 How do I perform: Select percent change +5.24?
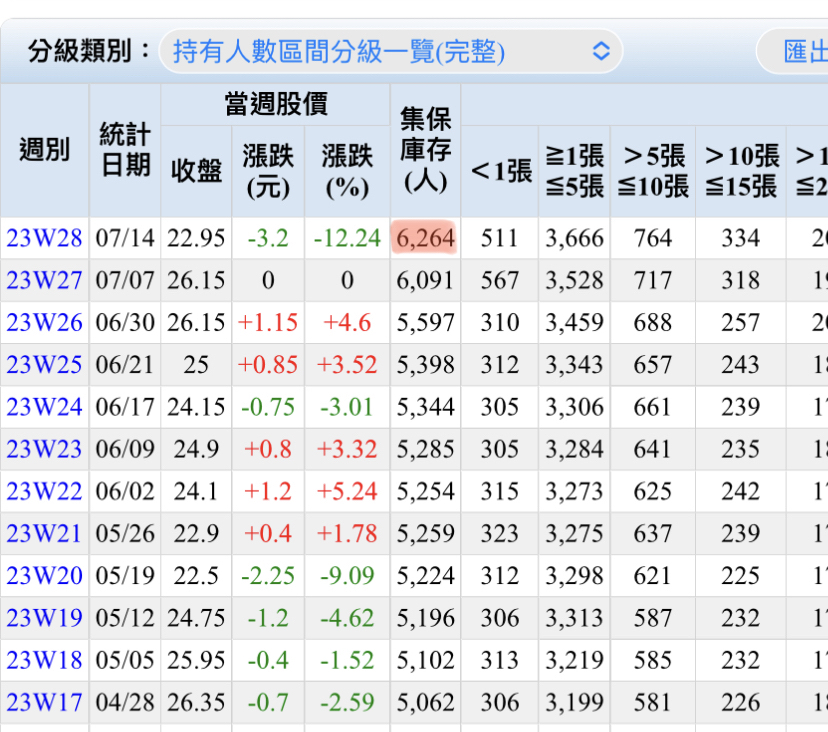347,492
